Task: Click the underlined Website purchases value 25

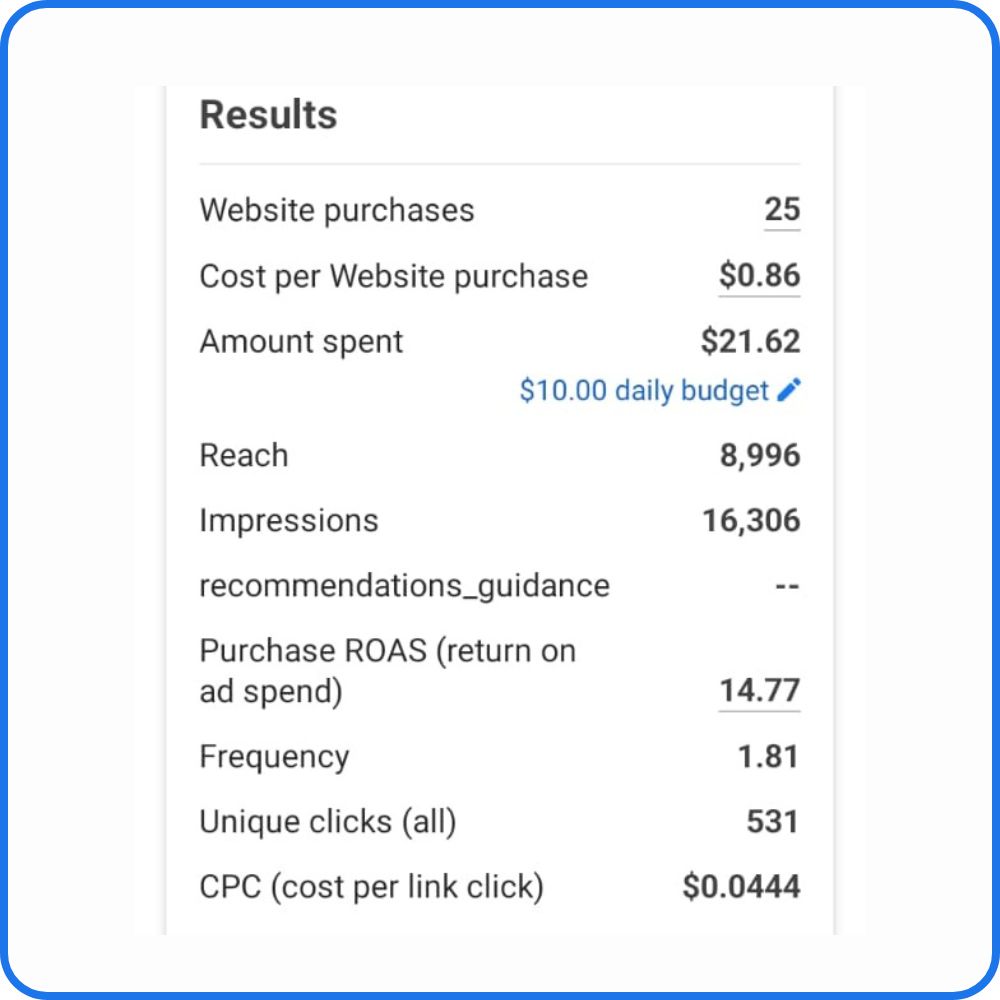Action: [x=783, y=210]
